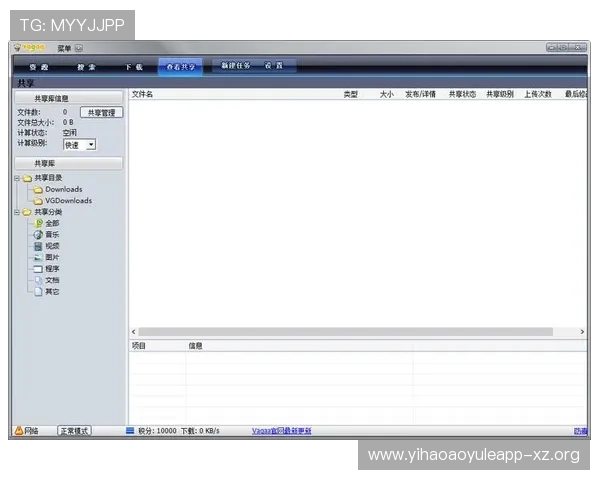Minimize the Vagaa window

click(x=552, y=47)
